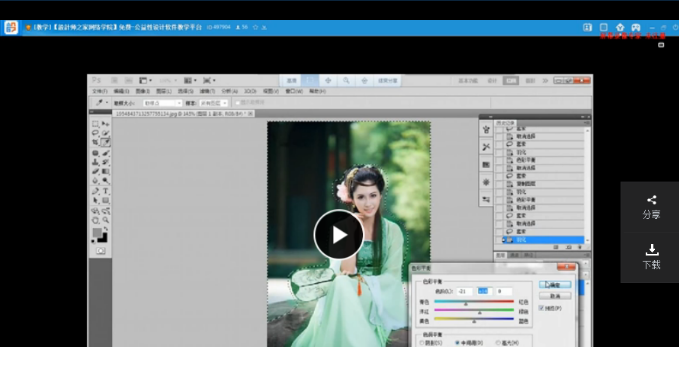Toggle the 预览(P) preview checkbox
Screen dimensions: 679x370
click(541, 308)
